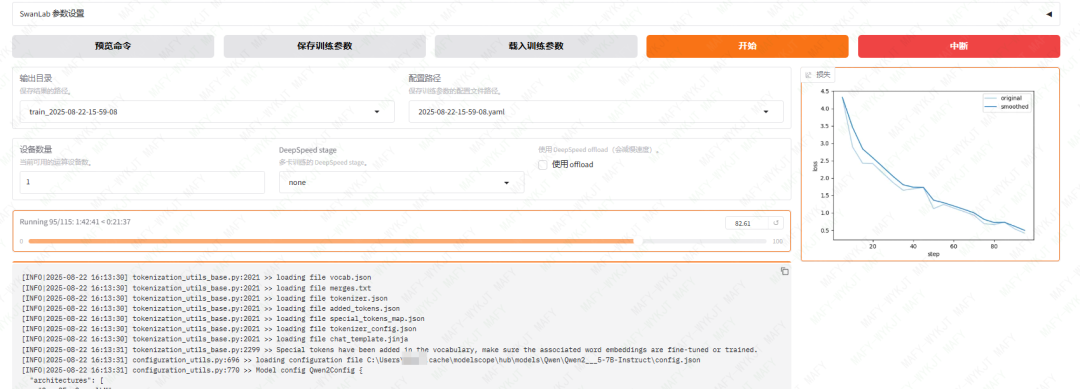The height and width of the screenshot is (389, 1080).
Task: Abort training with the red 中断 button
Action: pos(959,46)
